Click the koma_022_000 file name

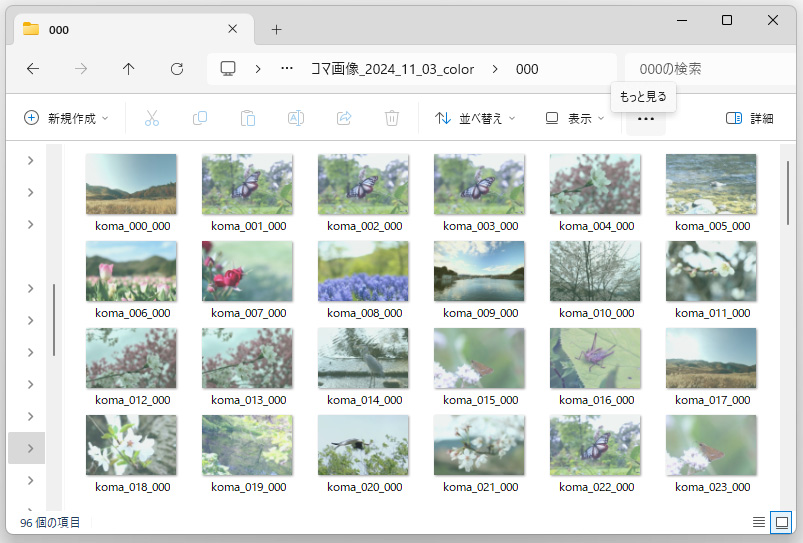597,487
